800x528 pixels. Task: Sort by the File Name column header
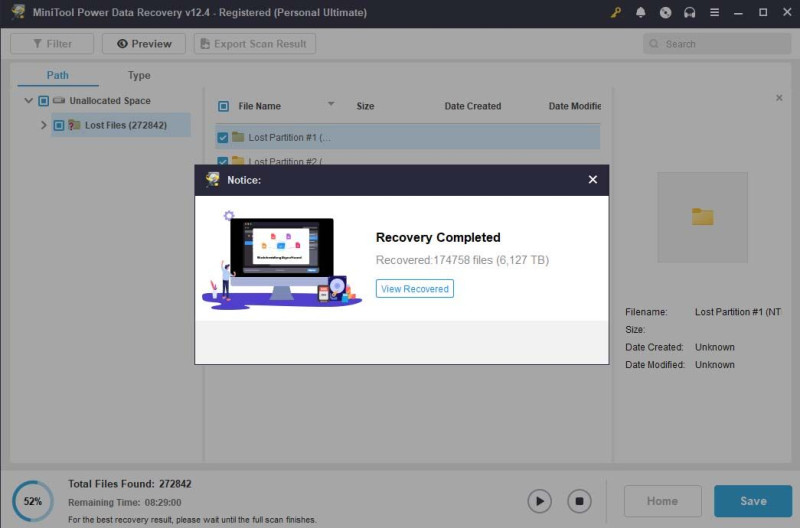[259, 106]
